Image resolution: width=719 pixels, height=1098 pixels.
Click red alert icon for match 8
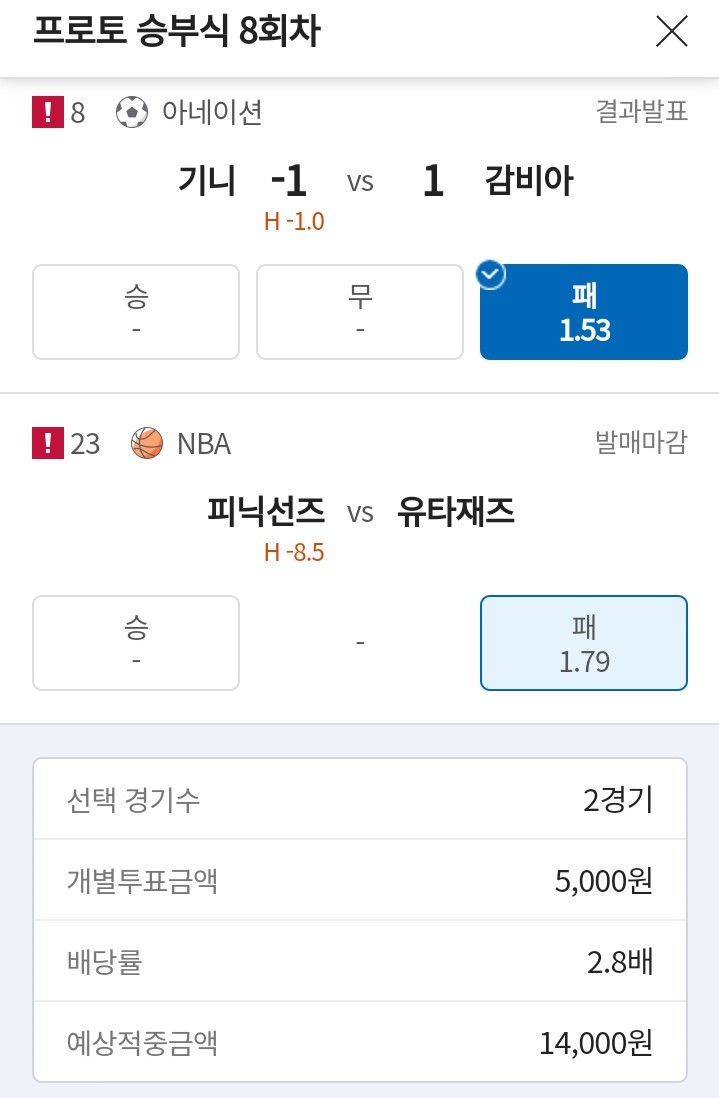click(x=48, y=112)
